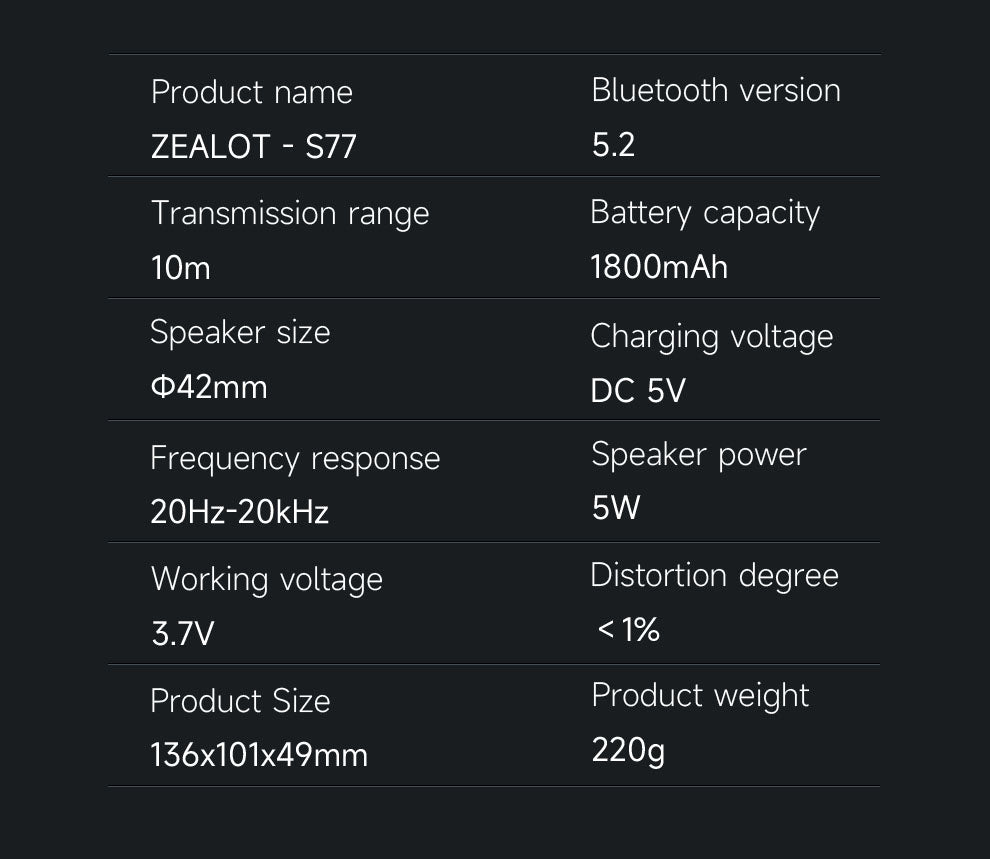Click the "Speaker power" label
The image size is (990, 859).
(699, 455)
